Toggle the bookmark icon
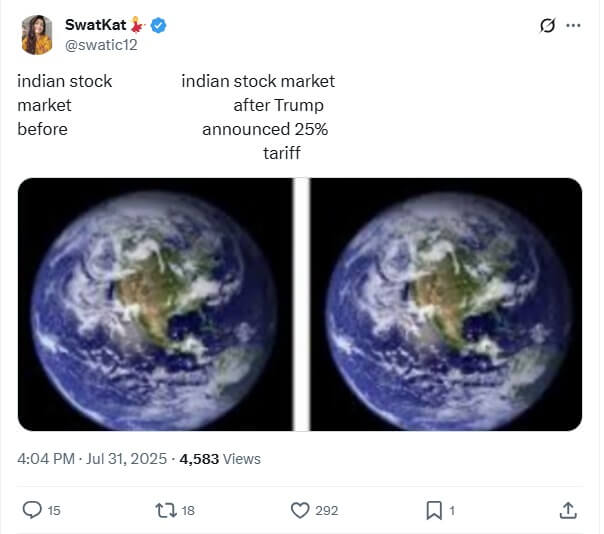This screenshot has height=534, width=604. pos(434,510)
